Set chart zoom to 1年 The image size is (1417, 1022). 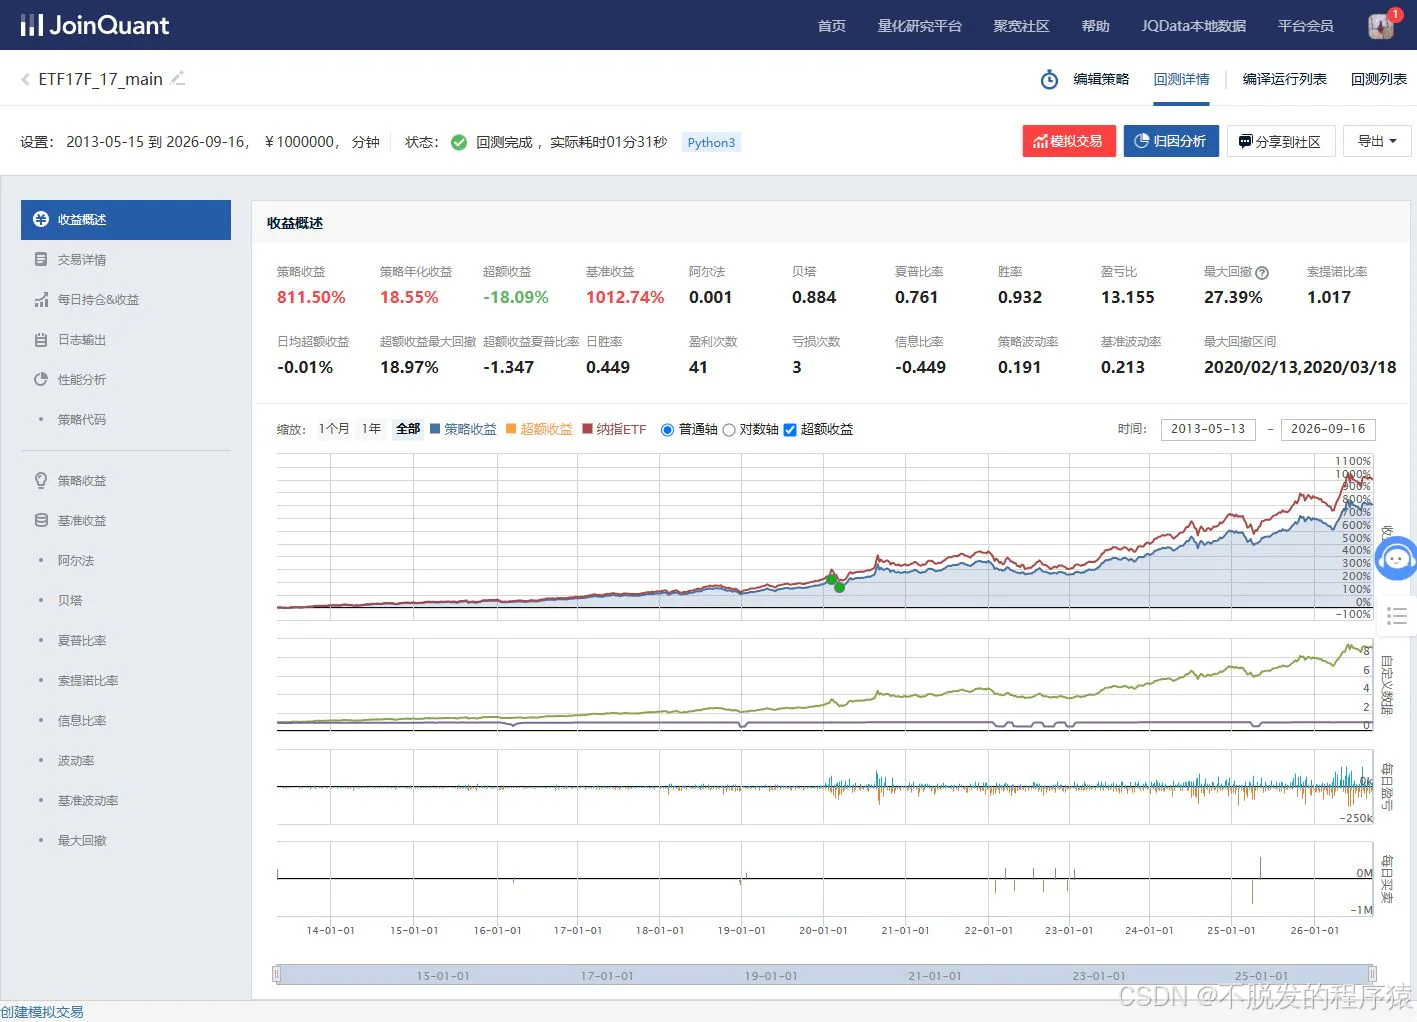point(371,429)
